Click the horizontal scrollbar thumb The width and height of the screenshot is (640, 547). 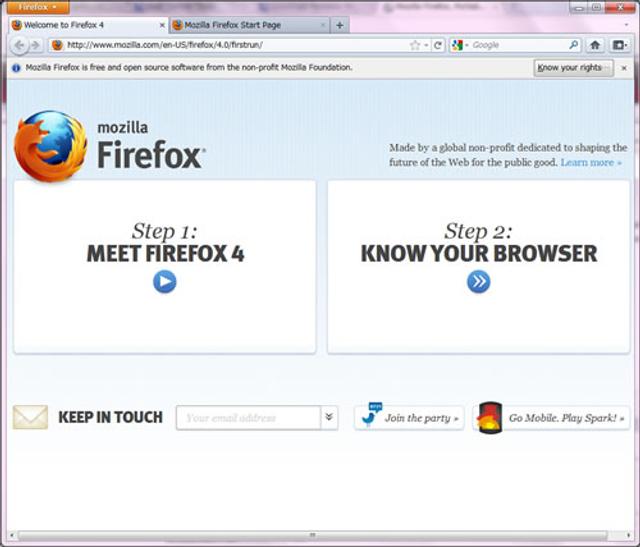tap(312, 535)
